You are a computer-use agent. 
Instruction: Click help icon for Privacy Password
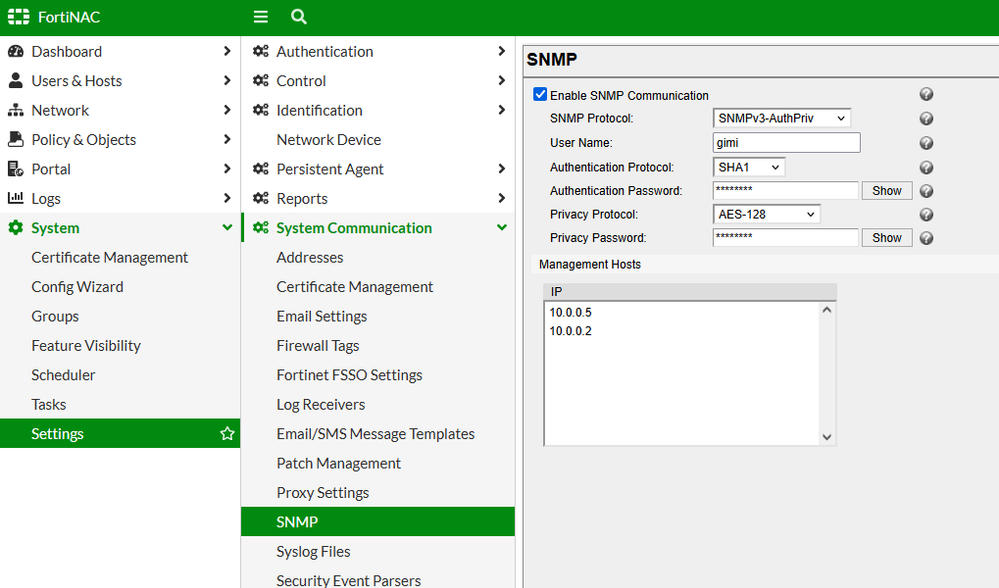[x=926, y=238]
